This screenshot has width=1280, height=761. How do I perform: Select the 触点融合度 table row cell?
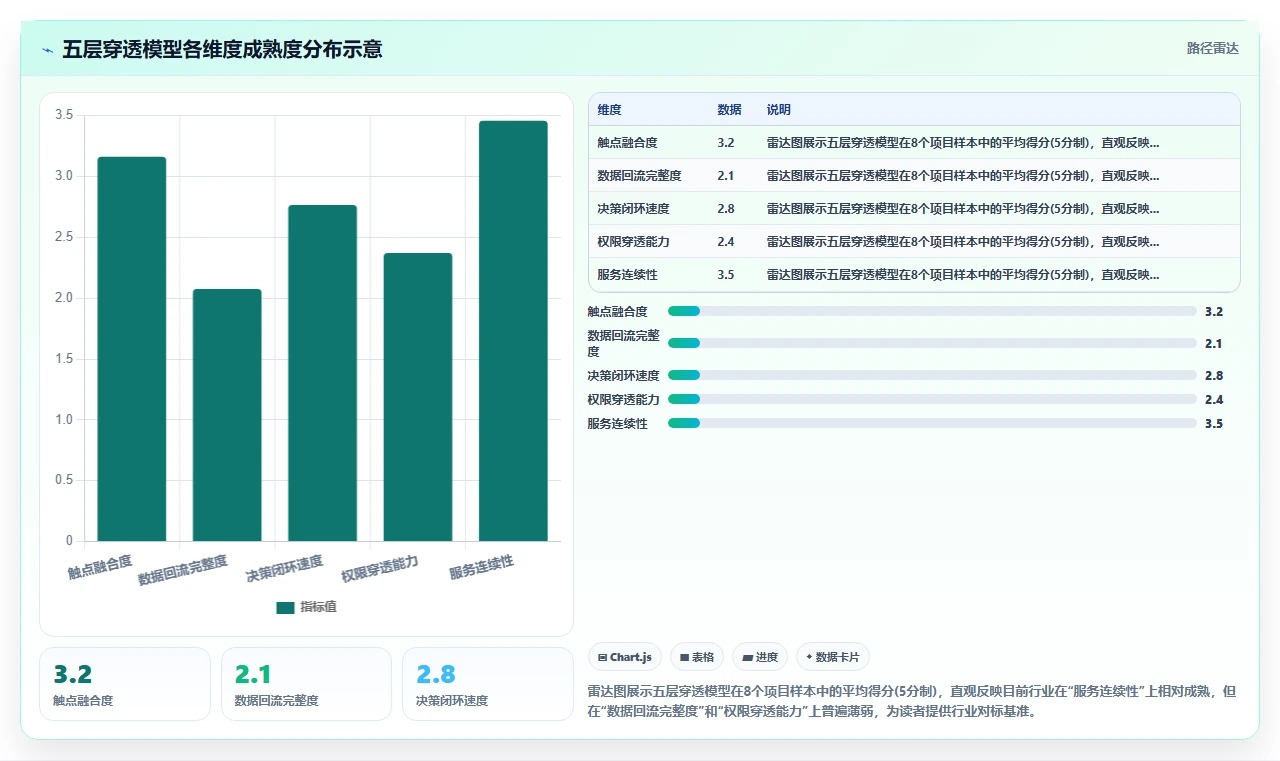pos(627,143)
